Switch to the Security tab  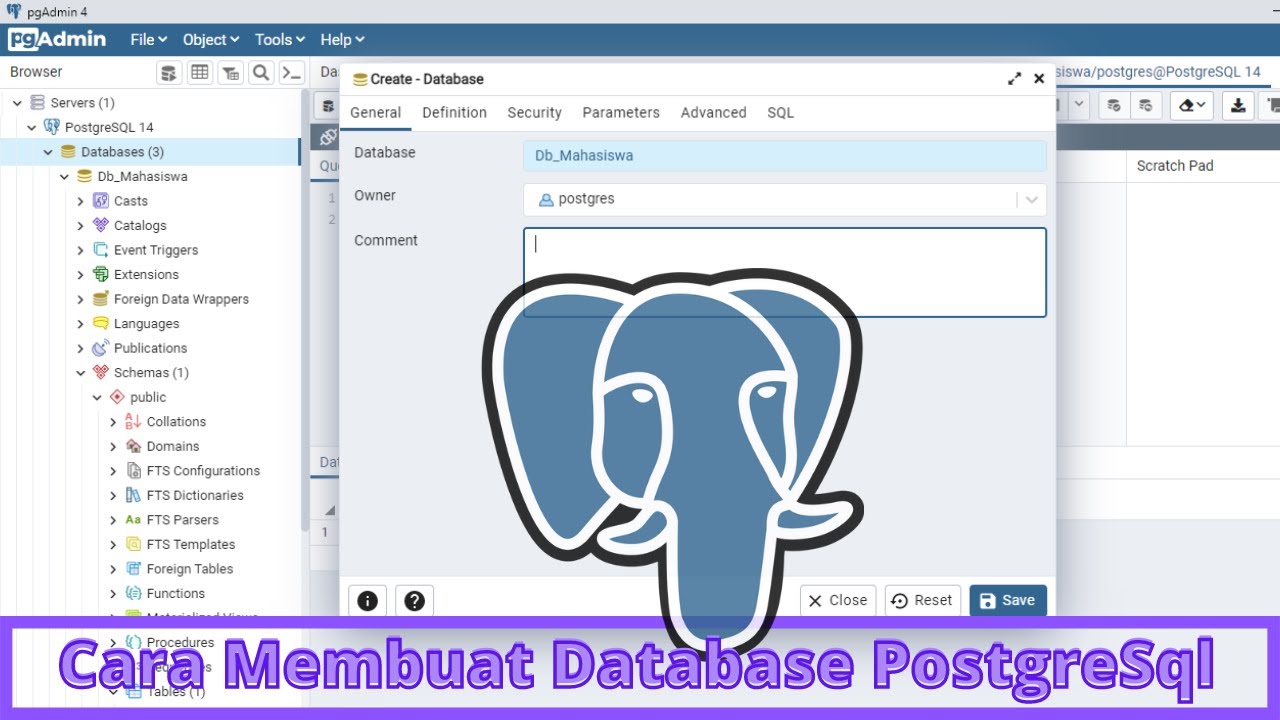[x=534, y=113]
